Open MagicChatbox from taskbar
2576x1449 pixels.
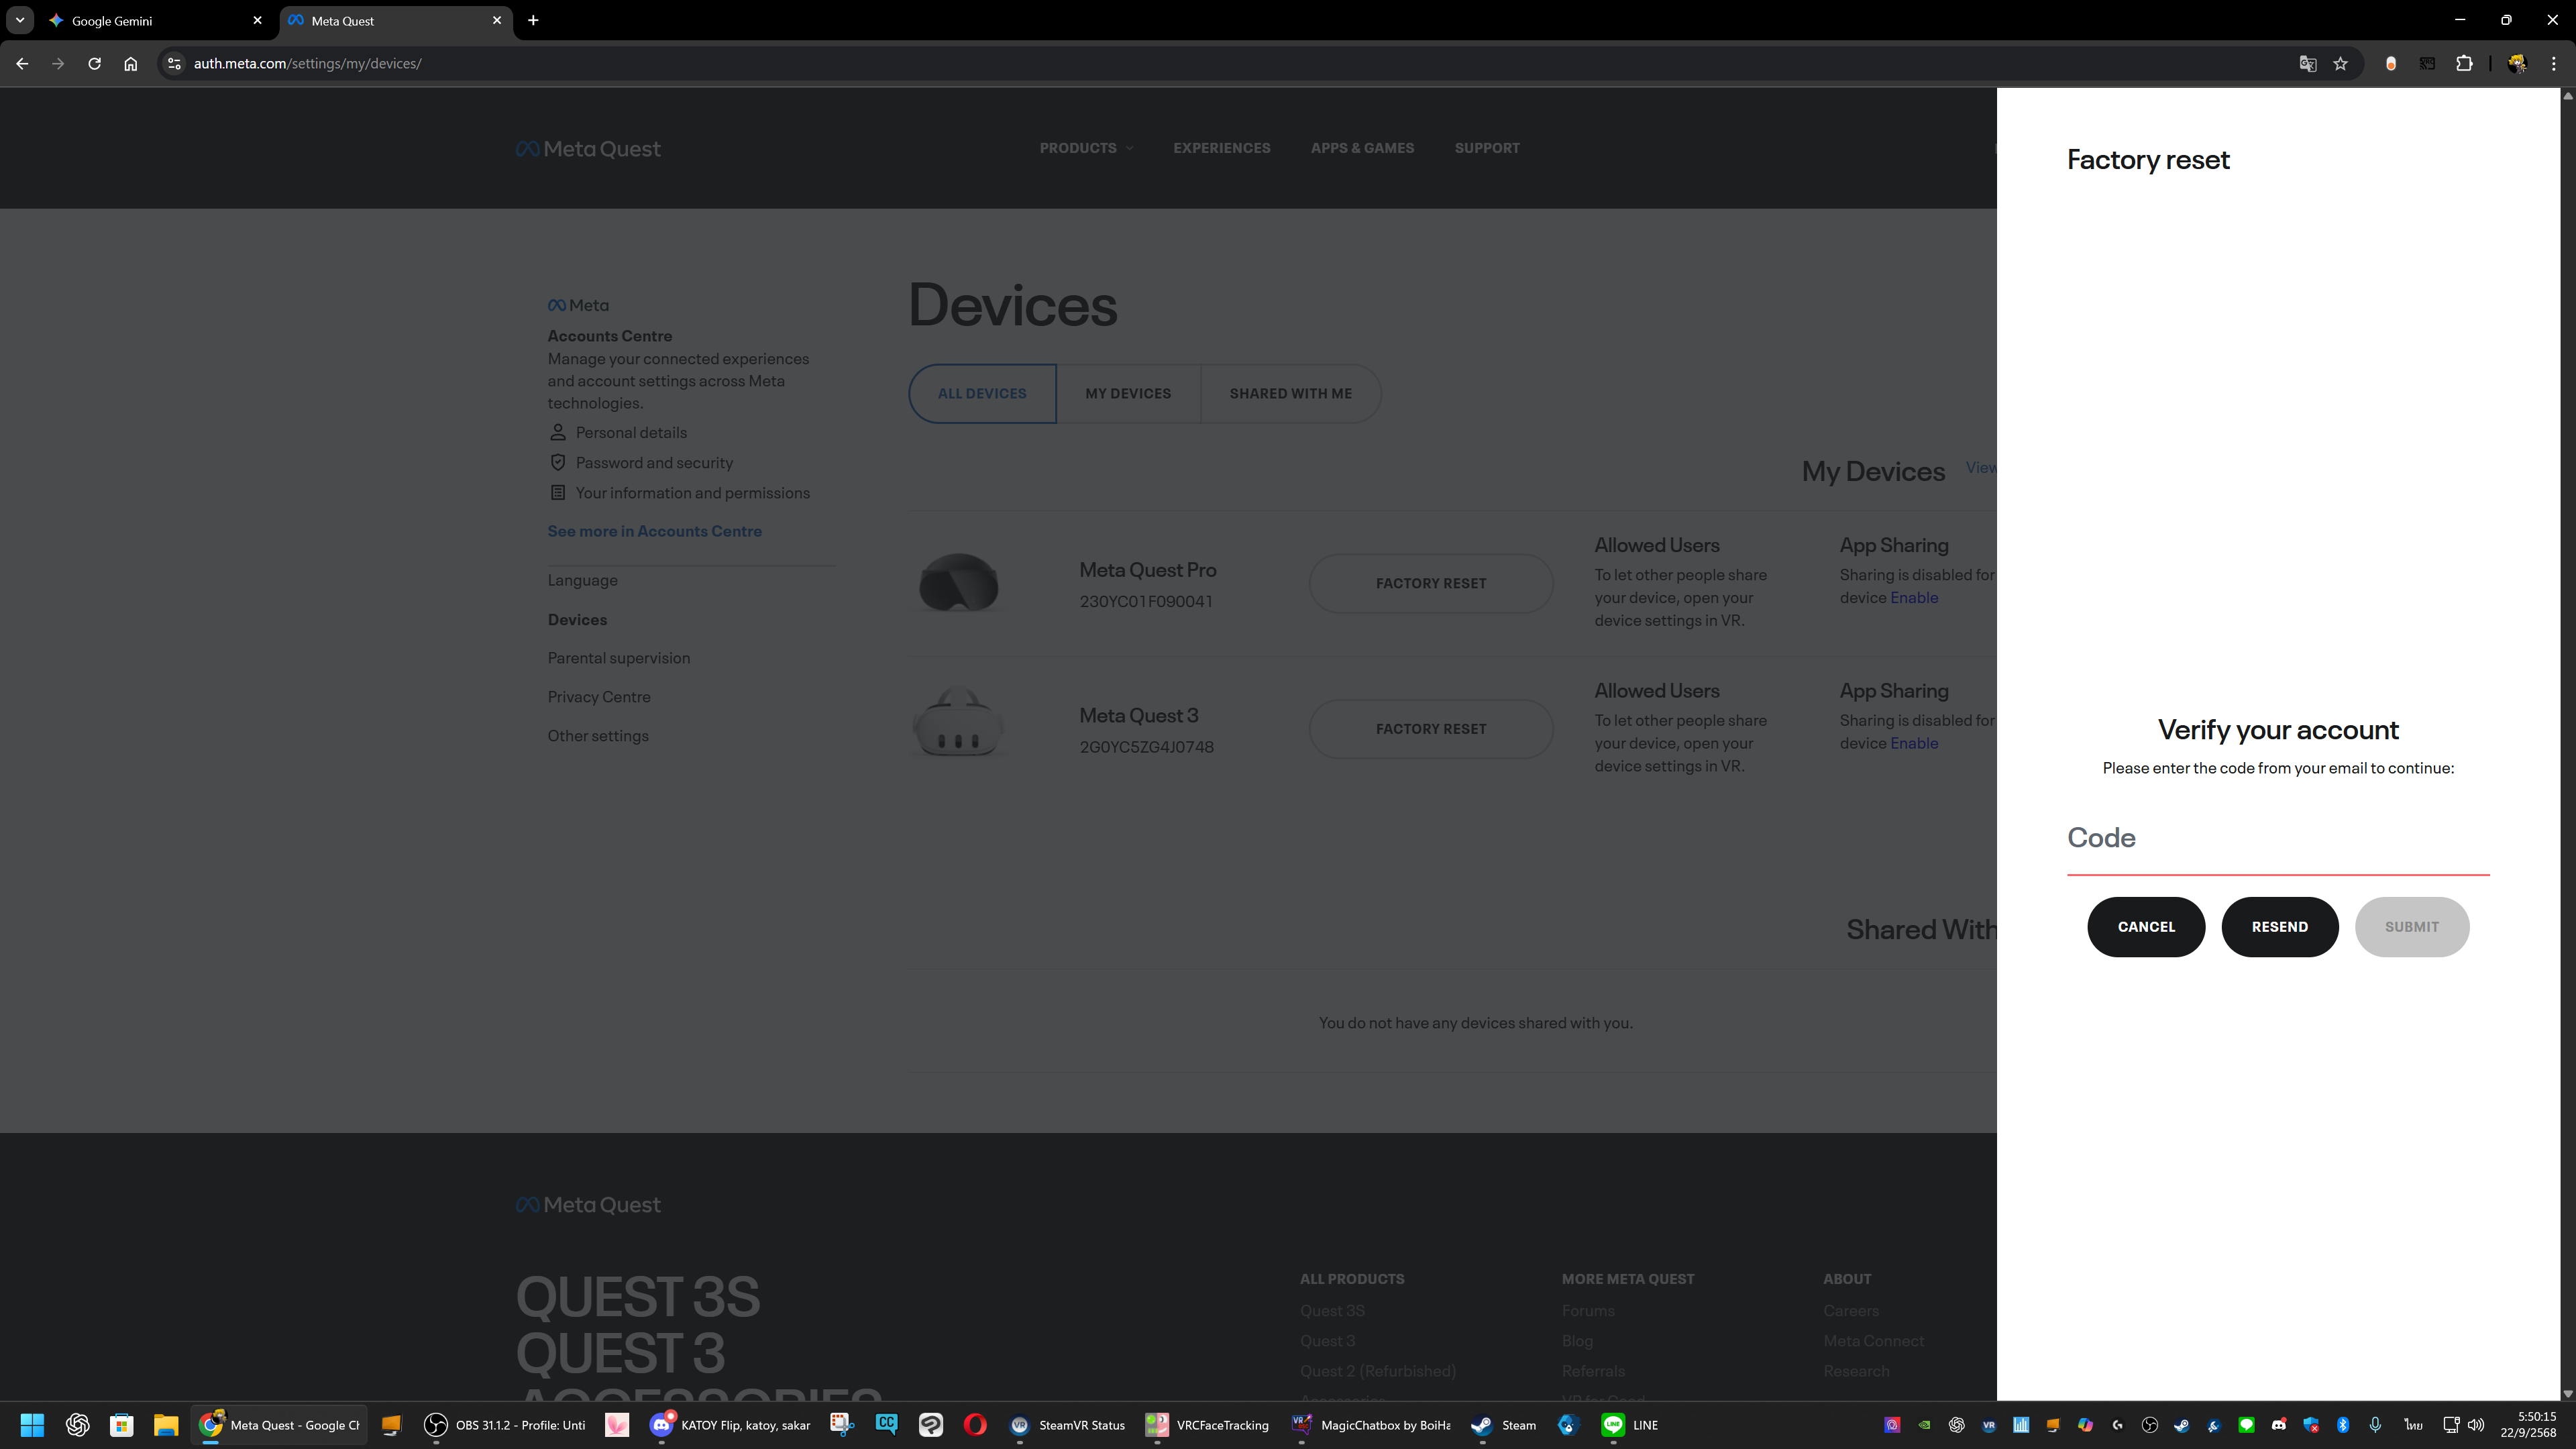point(1371,1425)
